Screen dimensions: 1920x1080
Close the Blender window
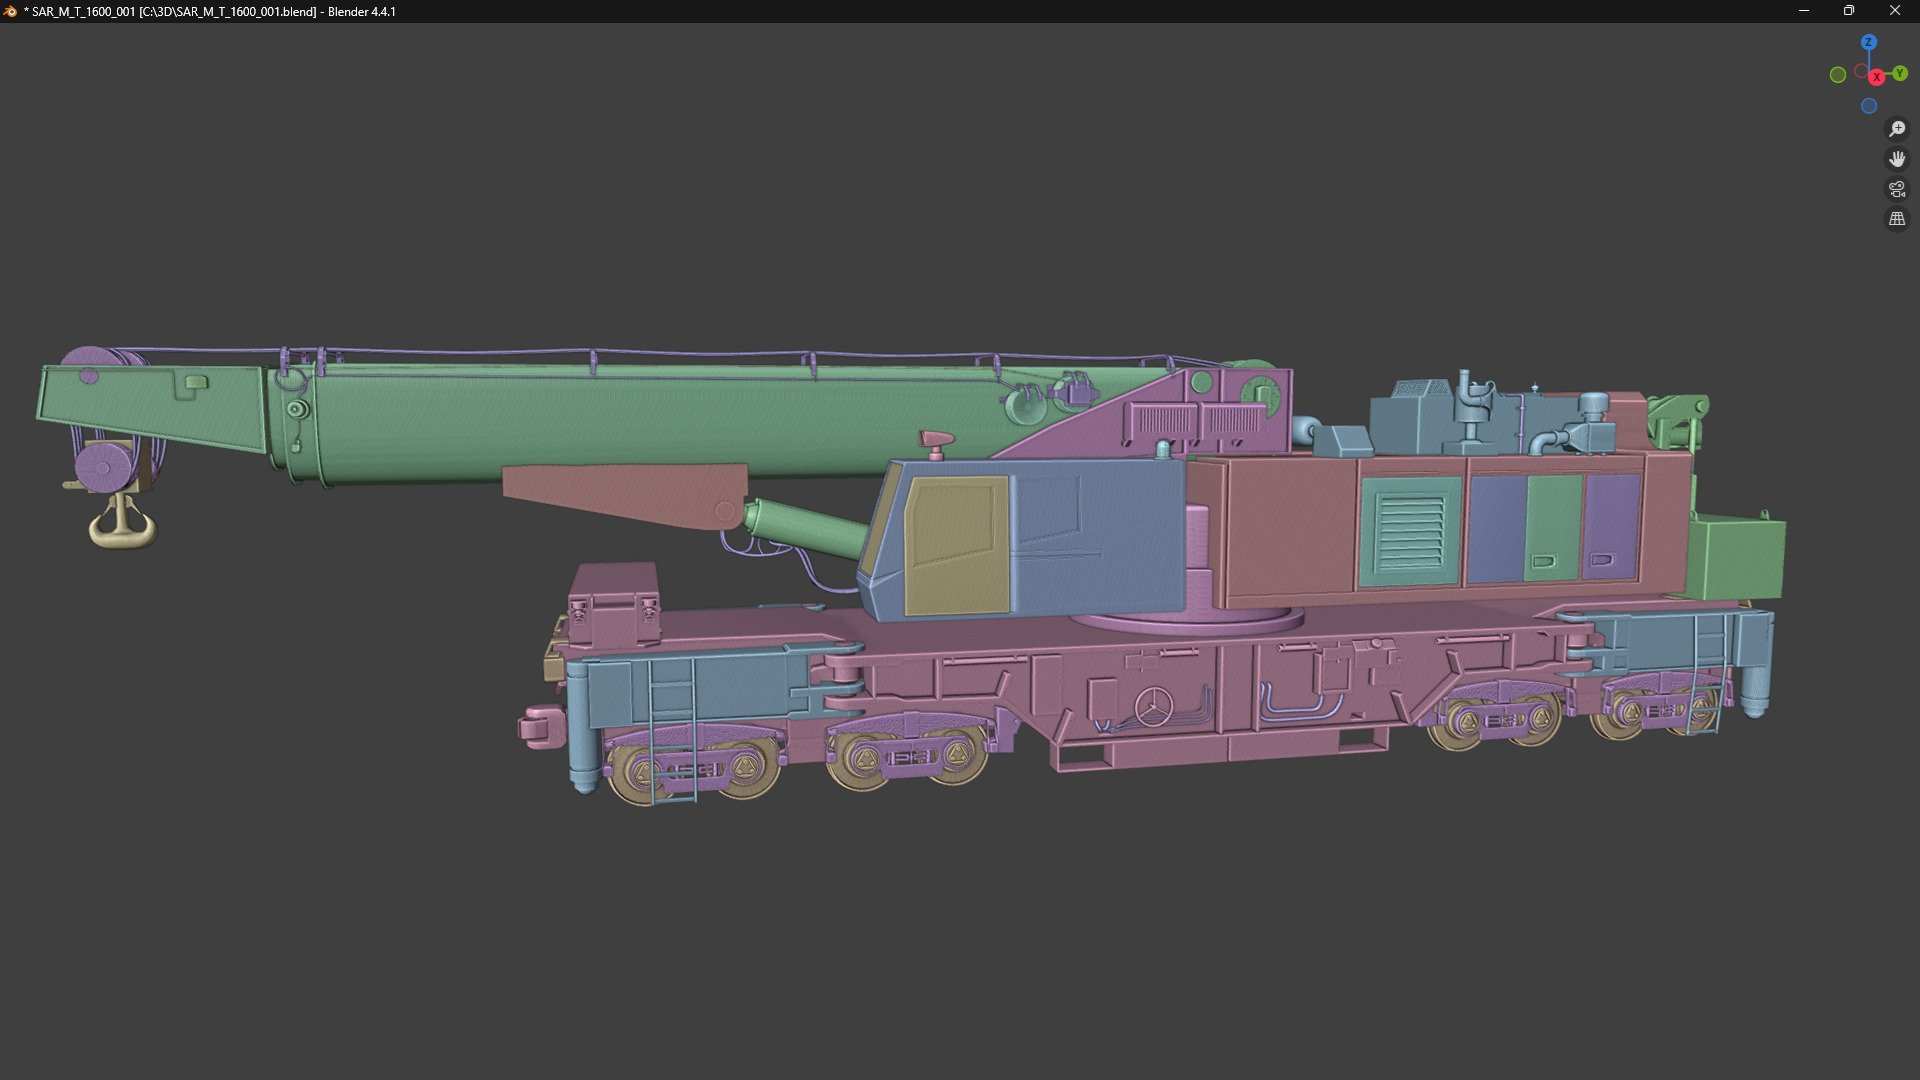tap(1895, 11)
